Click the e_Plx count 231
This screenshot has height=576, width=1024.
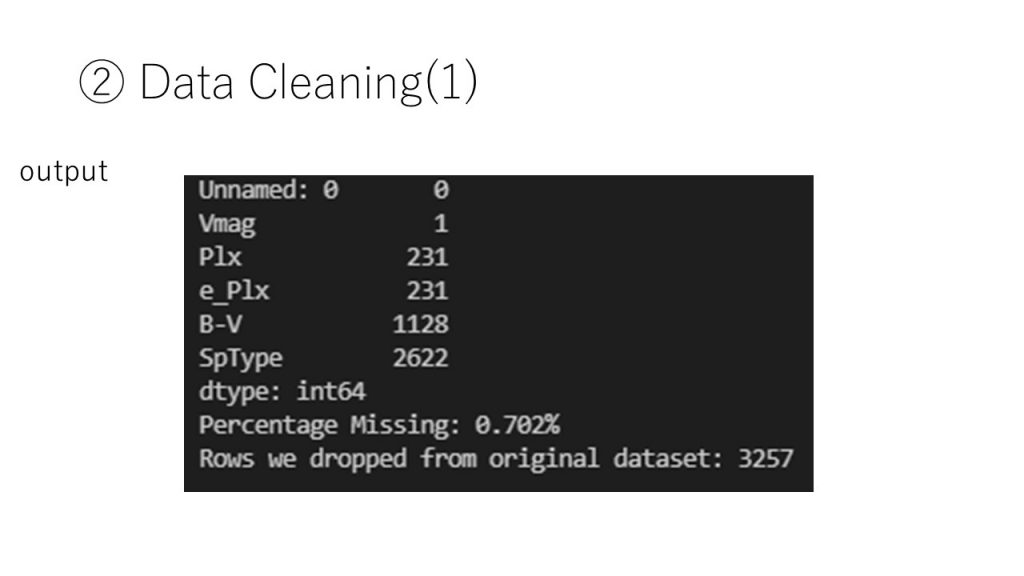(x=427, y=291)
